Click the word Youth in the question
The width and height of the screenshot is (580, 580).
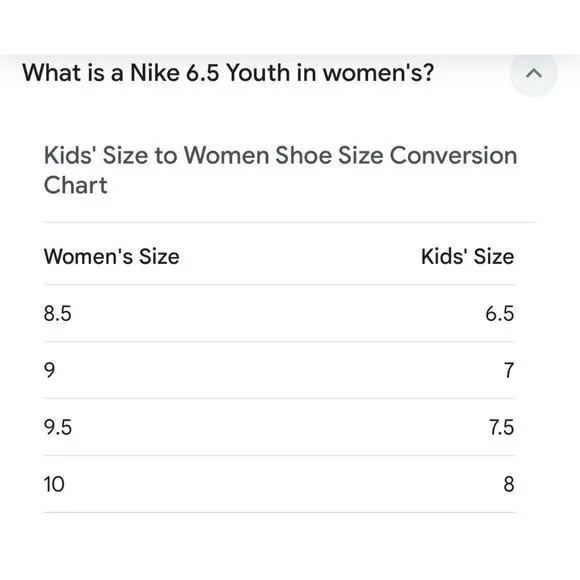click(258, 72)
